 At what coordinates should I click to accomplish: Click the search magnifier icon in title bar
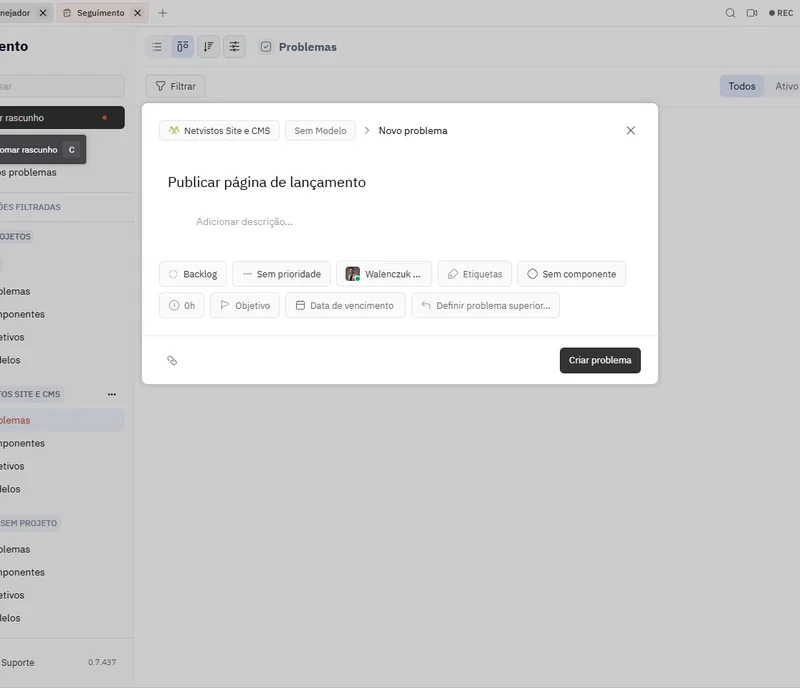click(730, 13)
